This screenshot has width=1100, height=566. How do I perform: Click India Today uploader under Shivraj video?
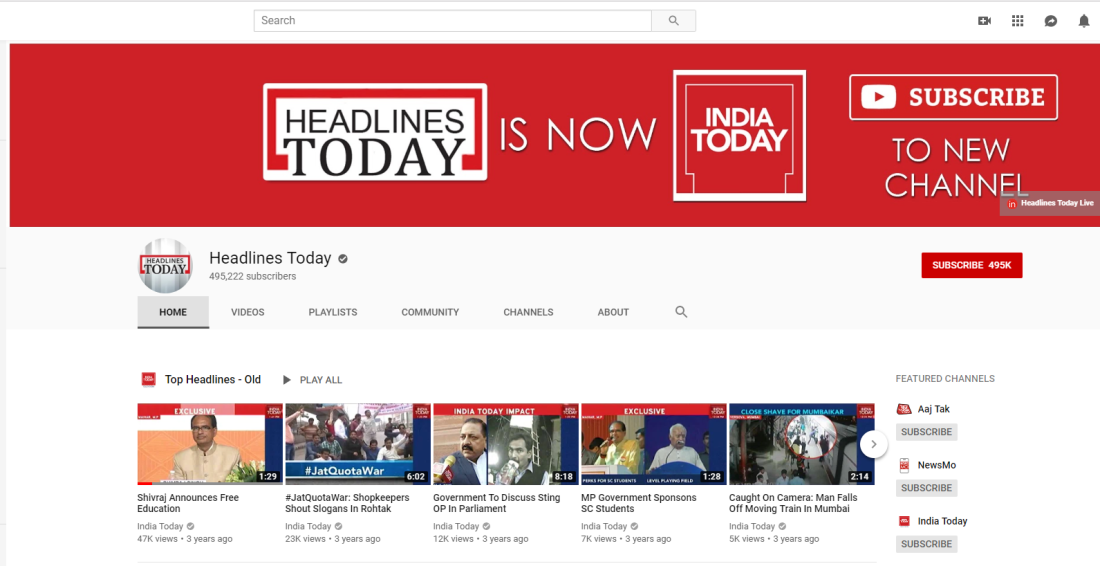(160, 526)
